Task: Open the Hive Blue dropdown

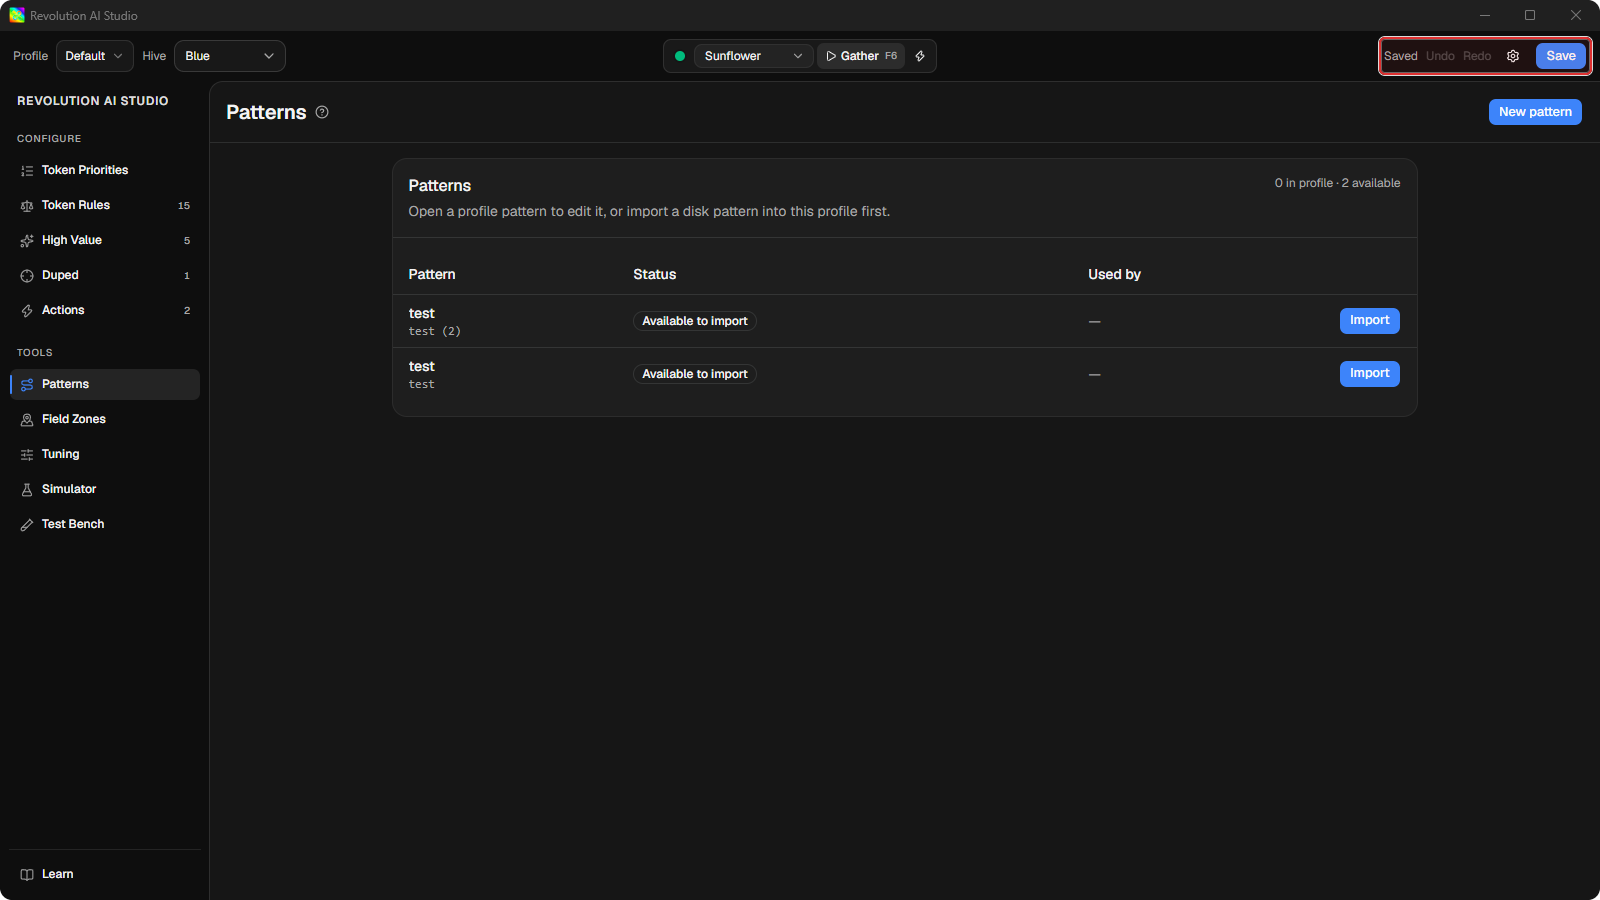Action: coord(230,56)
